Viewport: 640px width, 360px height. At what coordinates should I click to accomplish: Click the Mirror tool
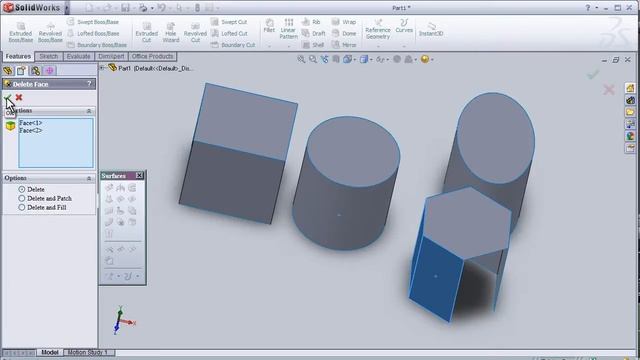click(x=344, y=44)
